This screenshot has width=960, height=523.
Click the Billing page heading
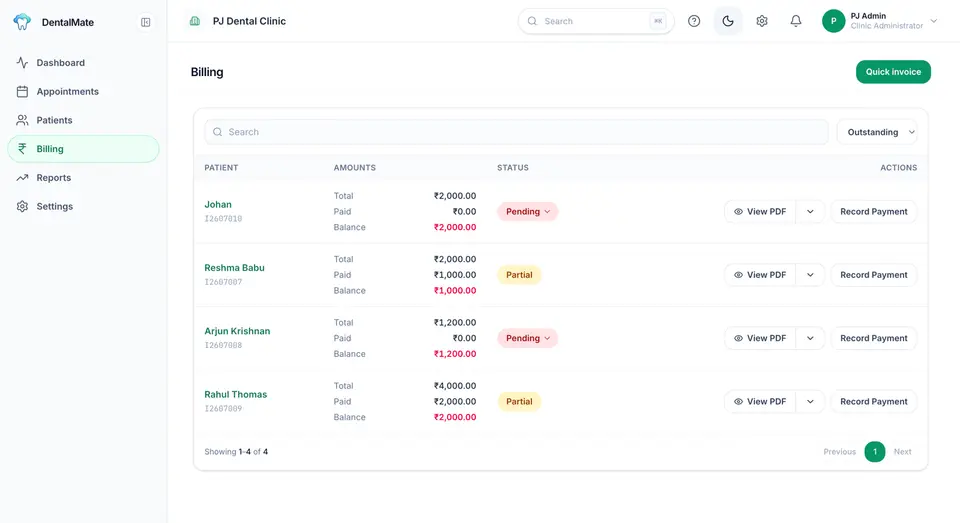coord(207,72)
